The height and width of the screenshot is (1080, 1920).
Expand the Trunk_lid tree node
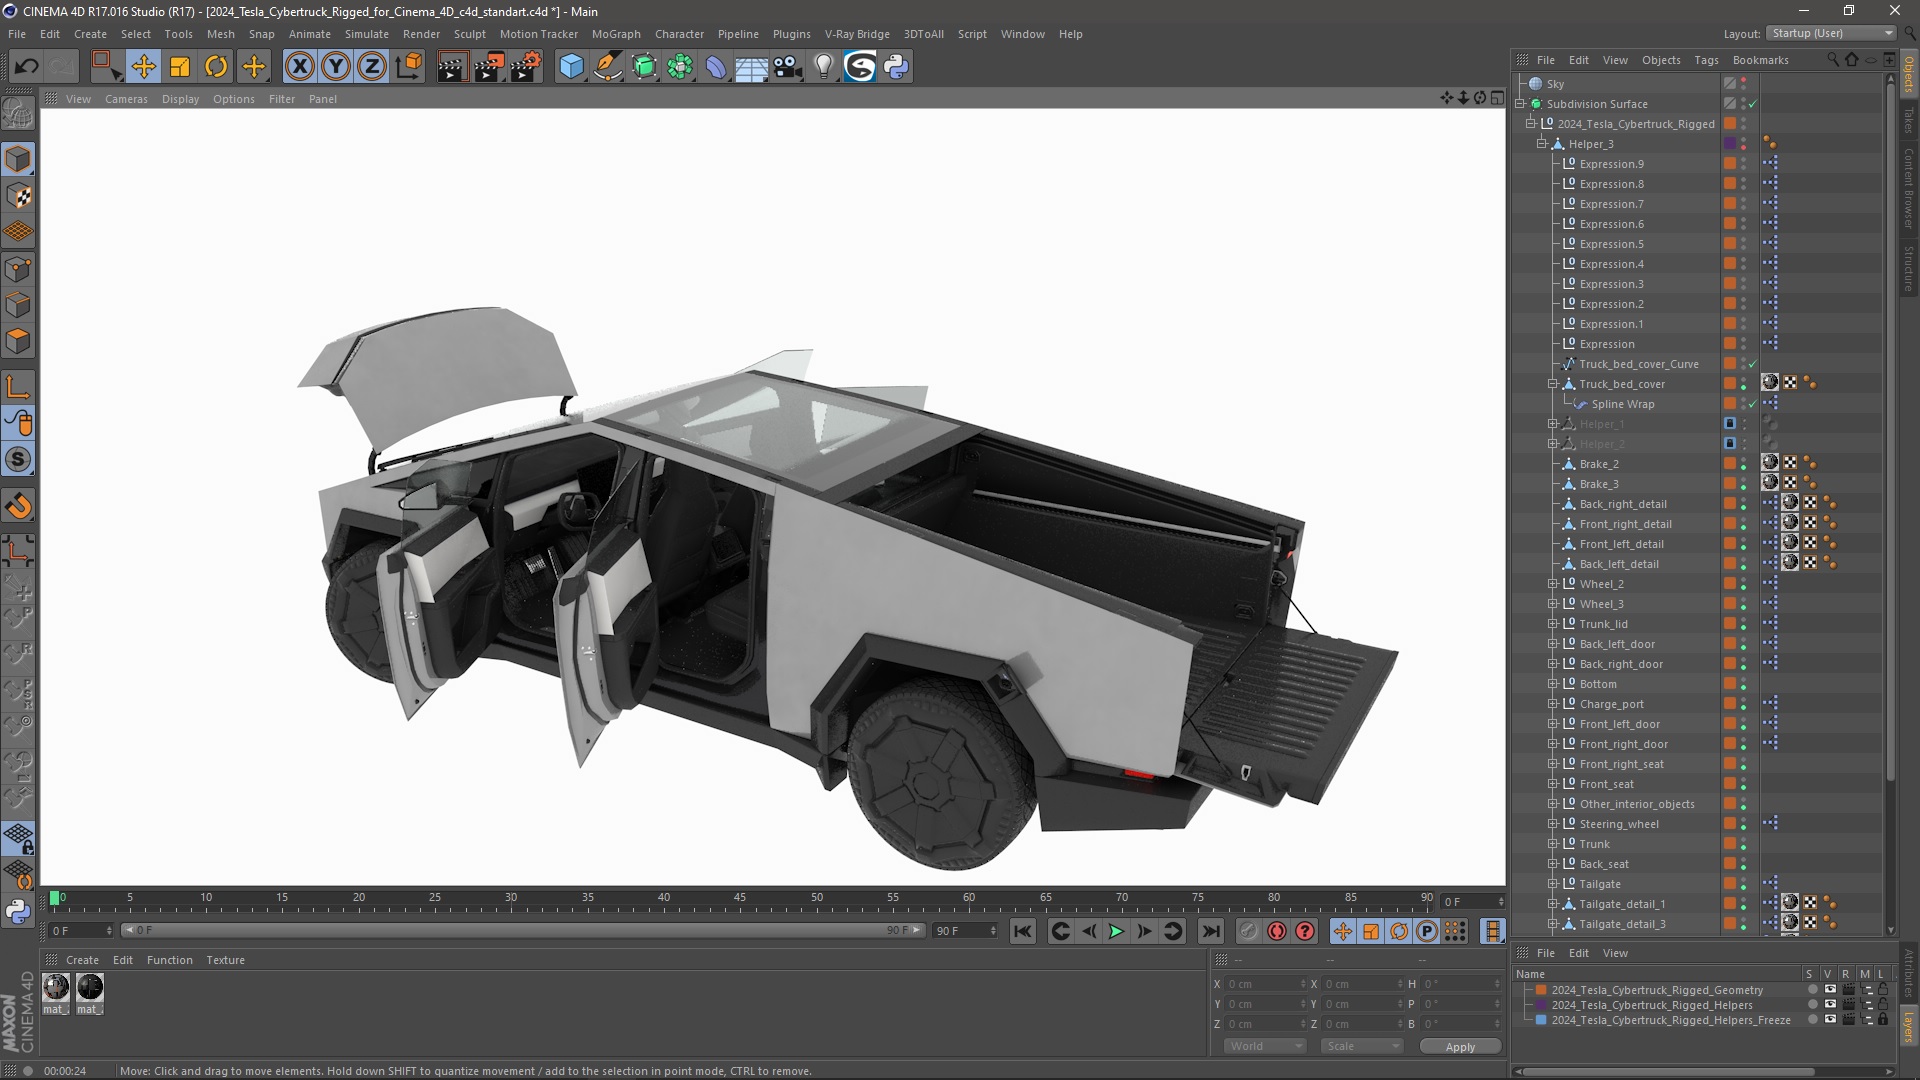point(1553,624)
